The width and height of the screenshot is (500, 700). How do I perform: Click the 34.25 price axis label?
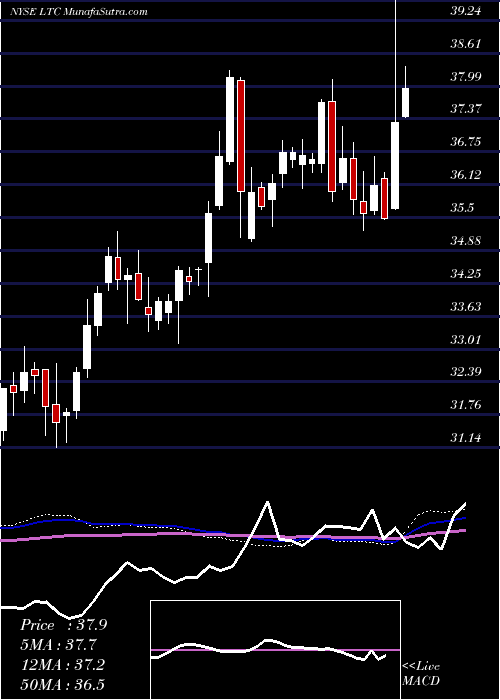pyautogui.click(x=466, y=274)
